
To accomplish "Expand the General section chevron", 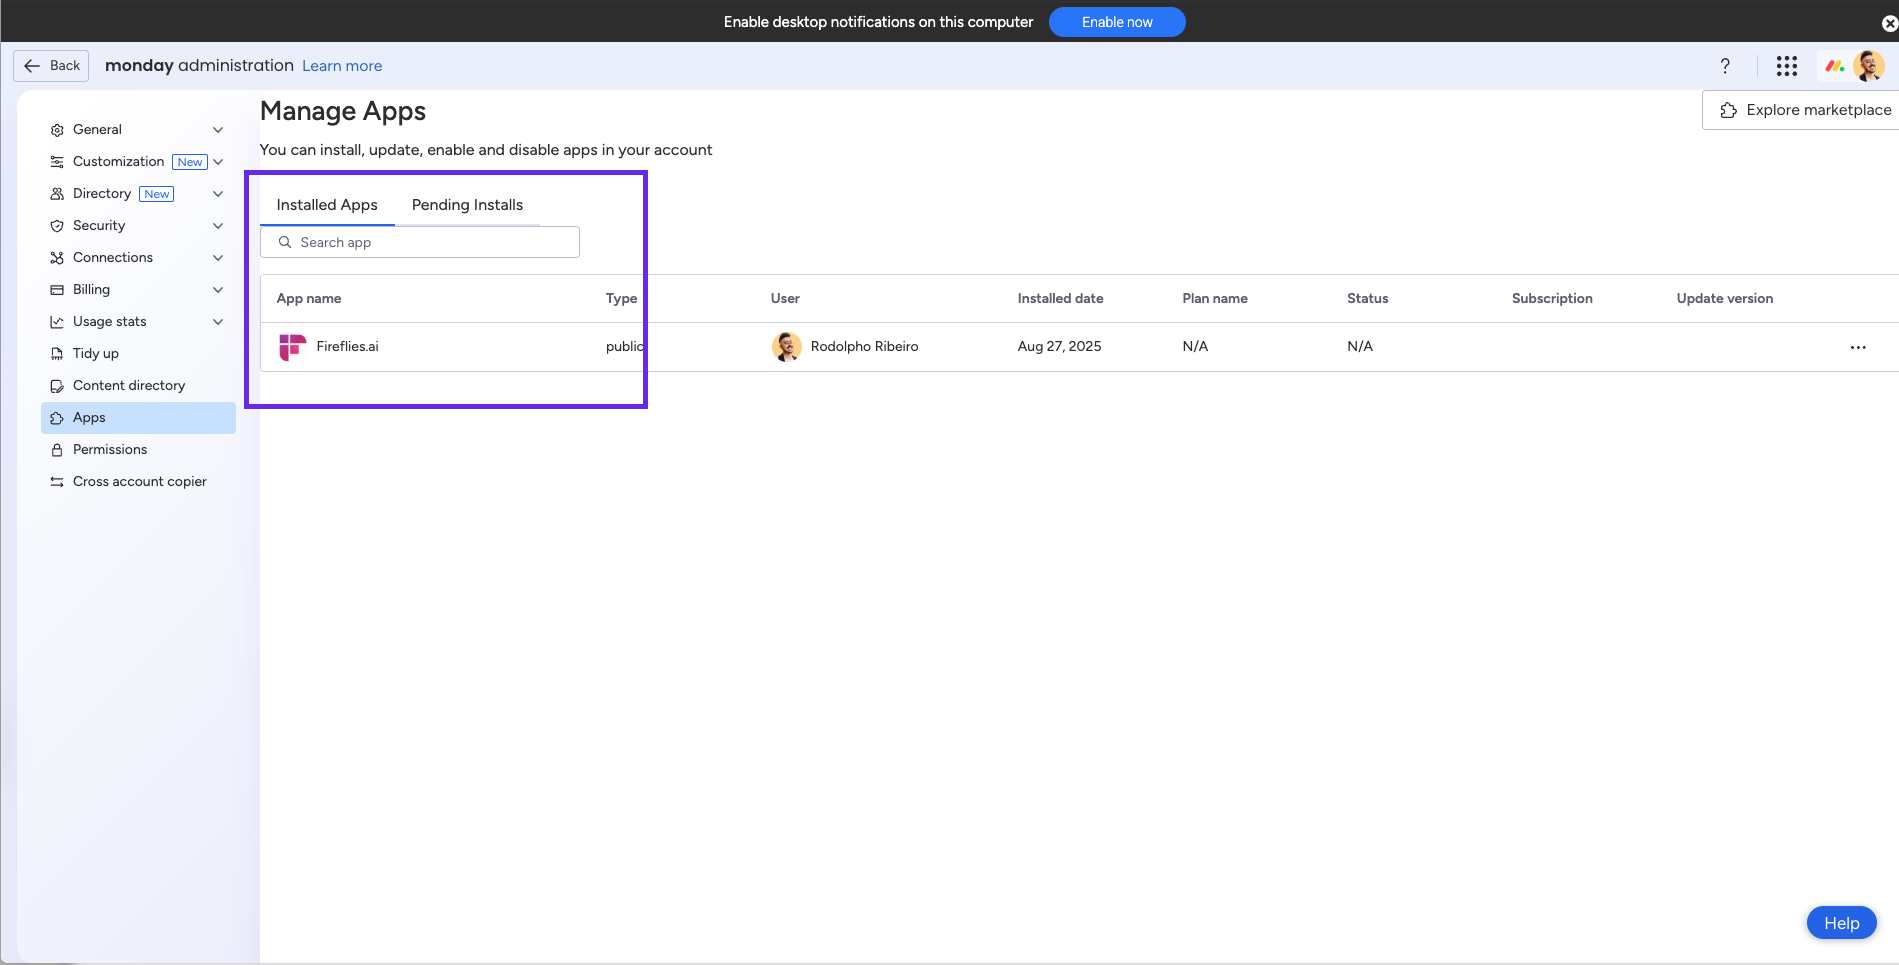I will click(218, 130).
